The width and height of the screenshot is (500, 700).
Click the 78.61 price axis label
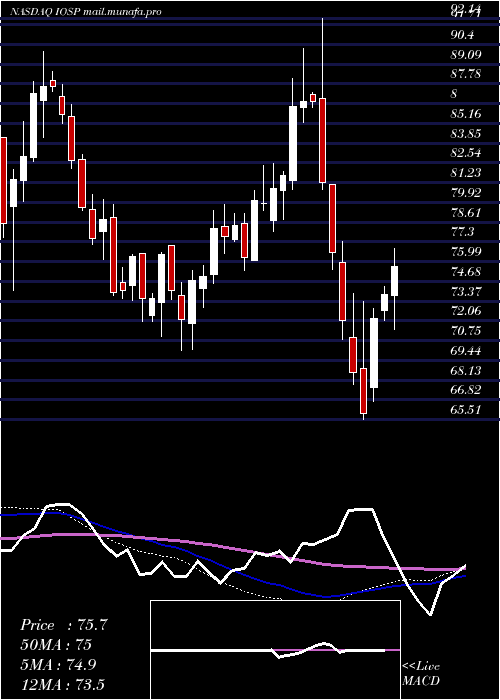pyautogui.click(x=466, y=212)
